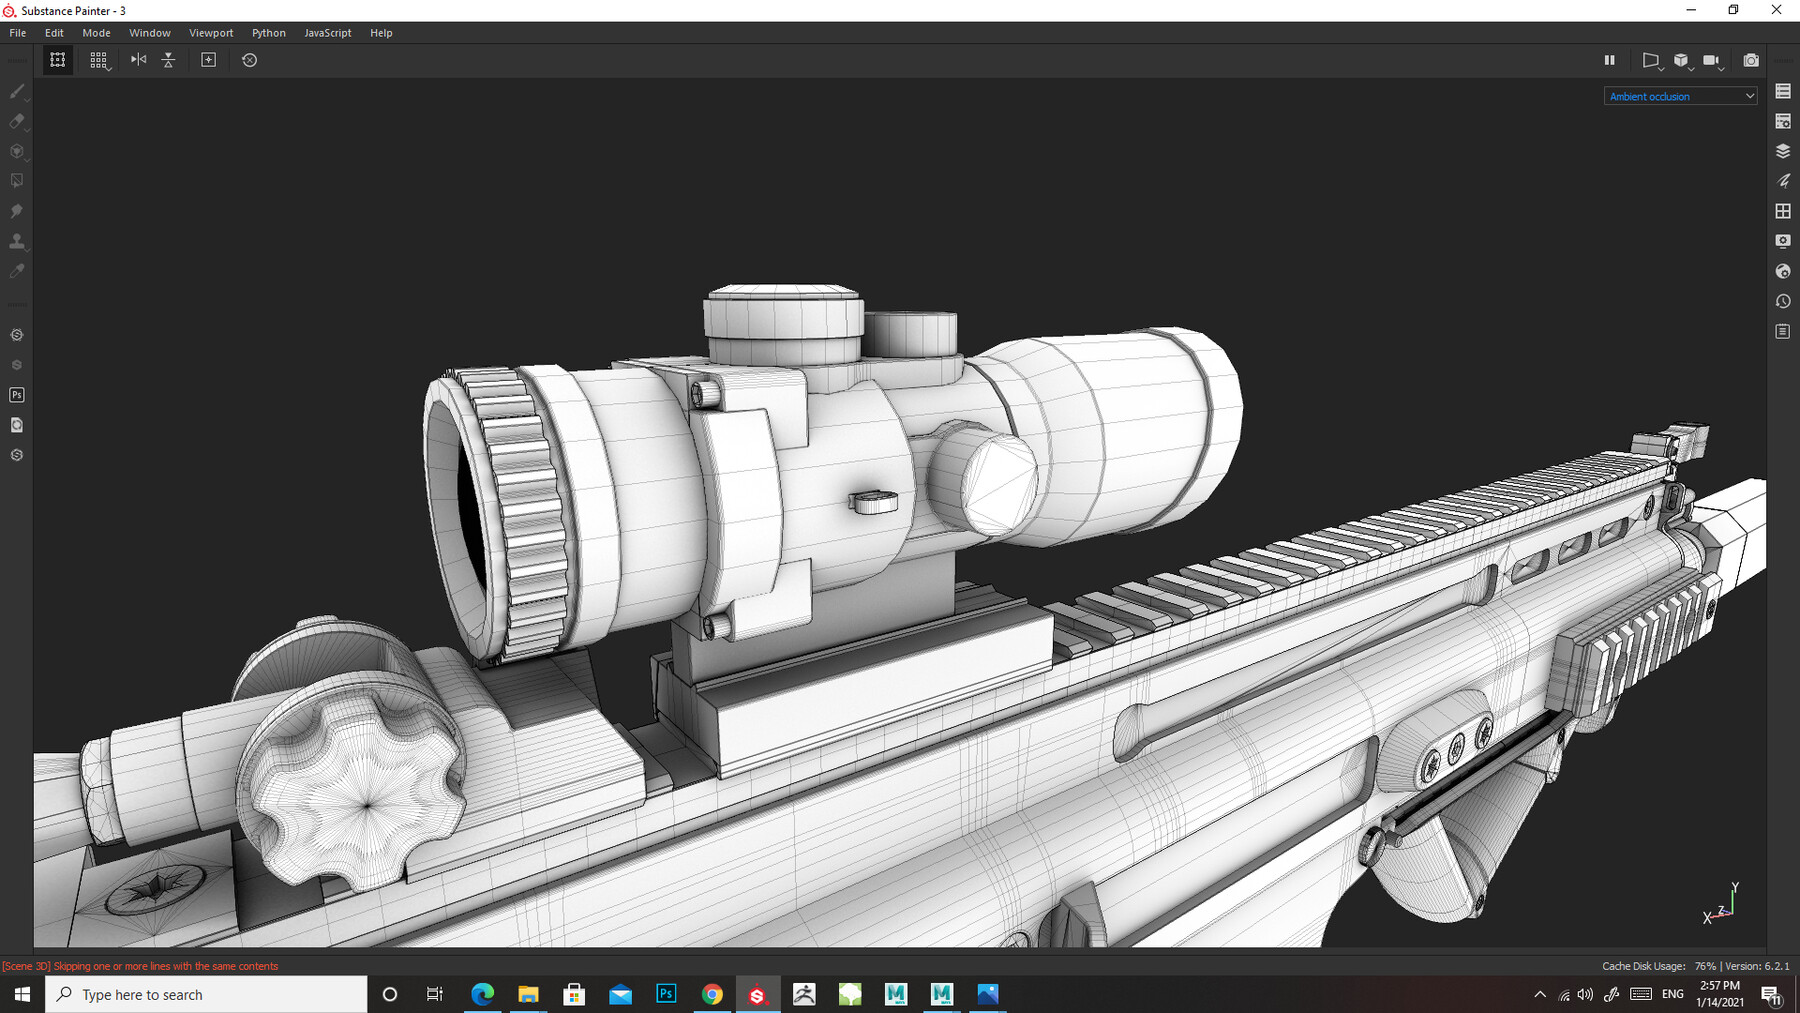Toggle vertical symmetry mode

168,60
